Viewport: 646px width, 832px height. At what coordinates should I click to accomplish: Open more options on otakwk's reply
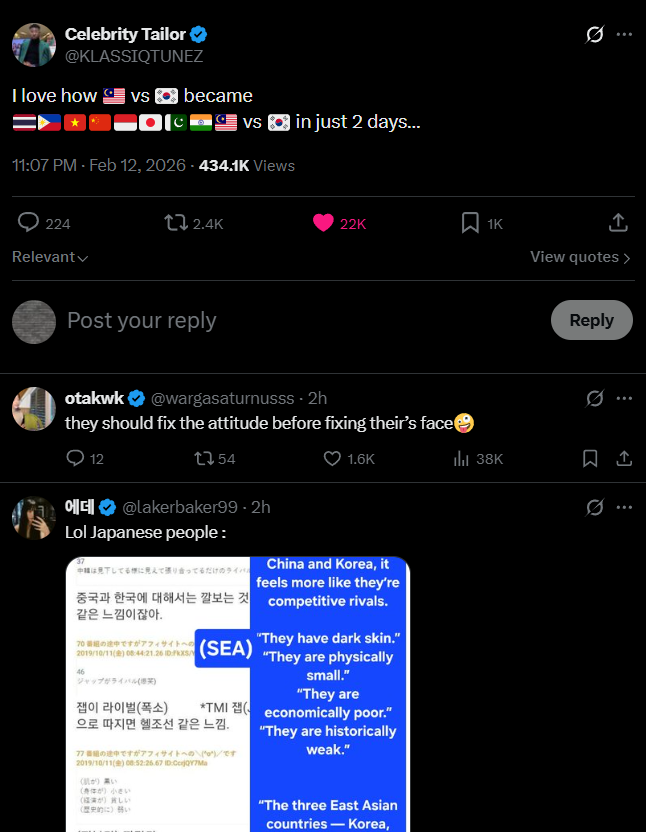[x=624, y=398]
